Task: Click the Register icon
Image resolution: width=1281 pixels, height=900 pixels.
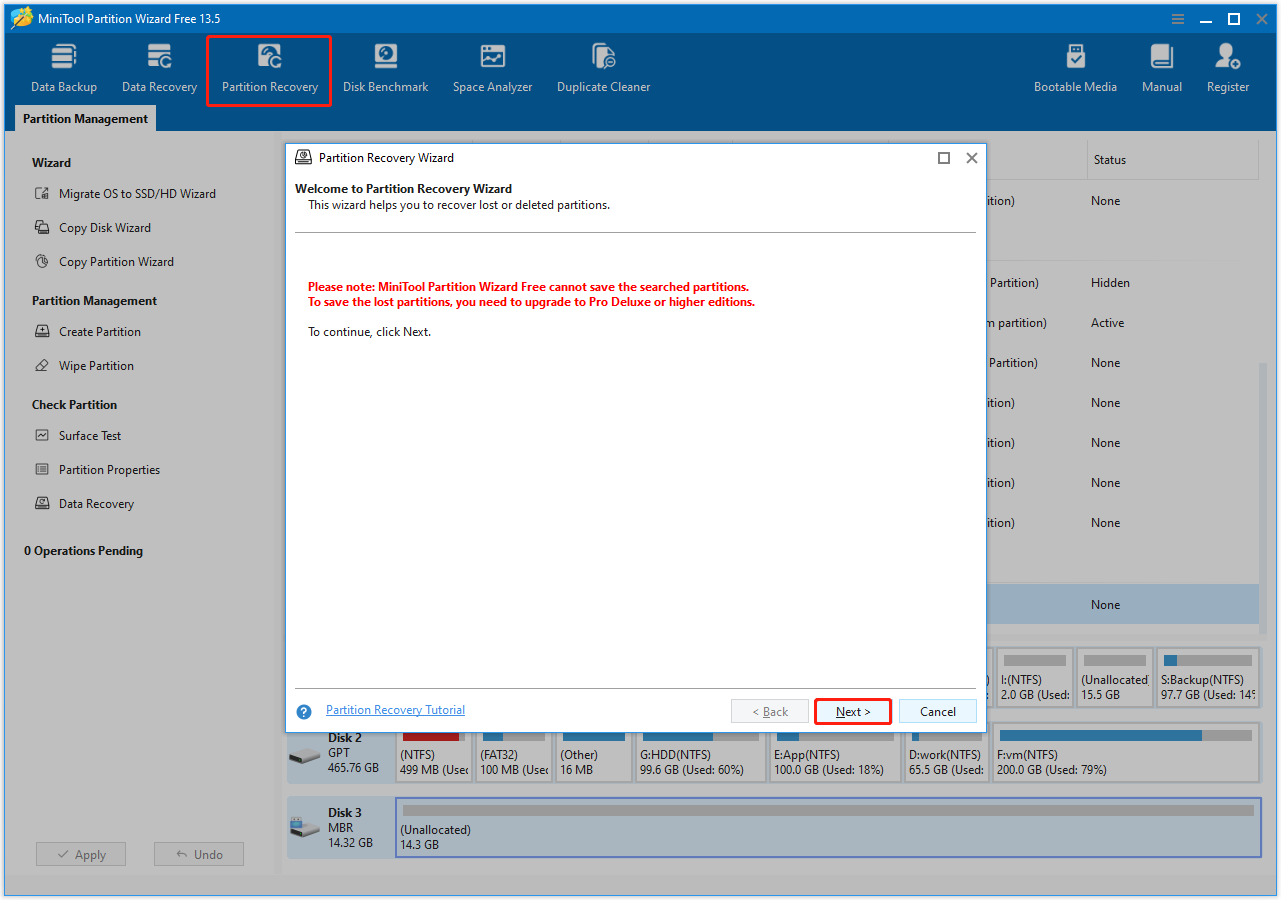Action: 1227,66
